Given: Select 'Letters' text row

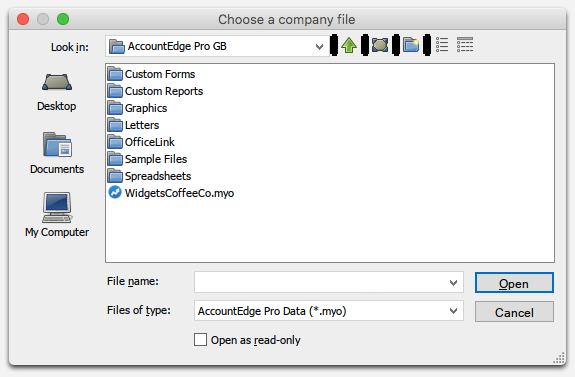Looking at the screenshot, I should tap(142, 125).
